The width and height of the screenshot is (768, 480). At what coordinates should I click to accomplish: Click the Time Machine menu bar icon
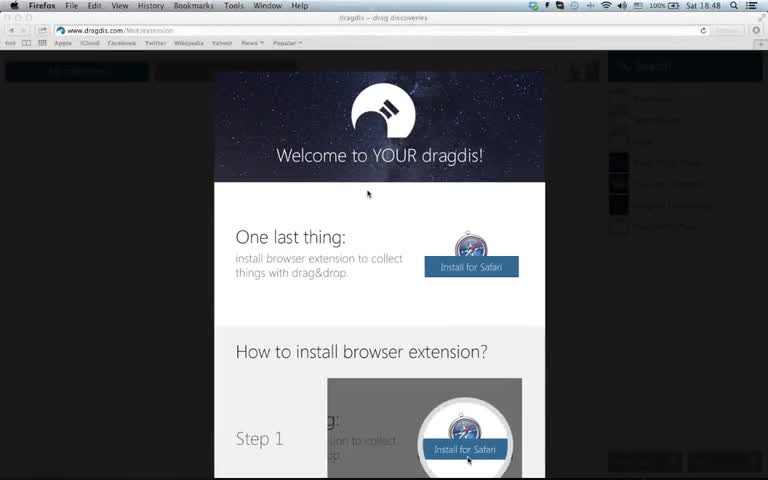(x=575, y=6)
